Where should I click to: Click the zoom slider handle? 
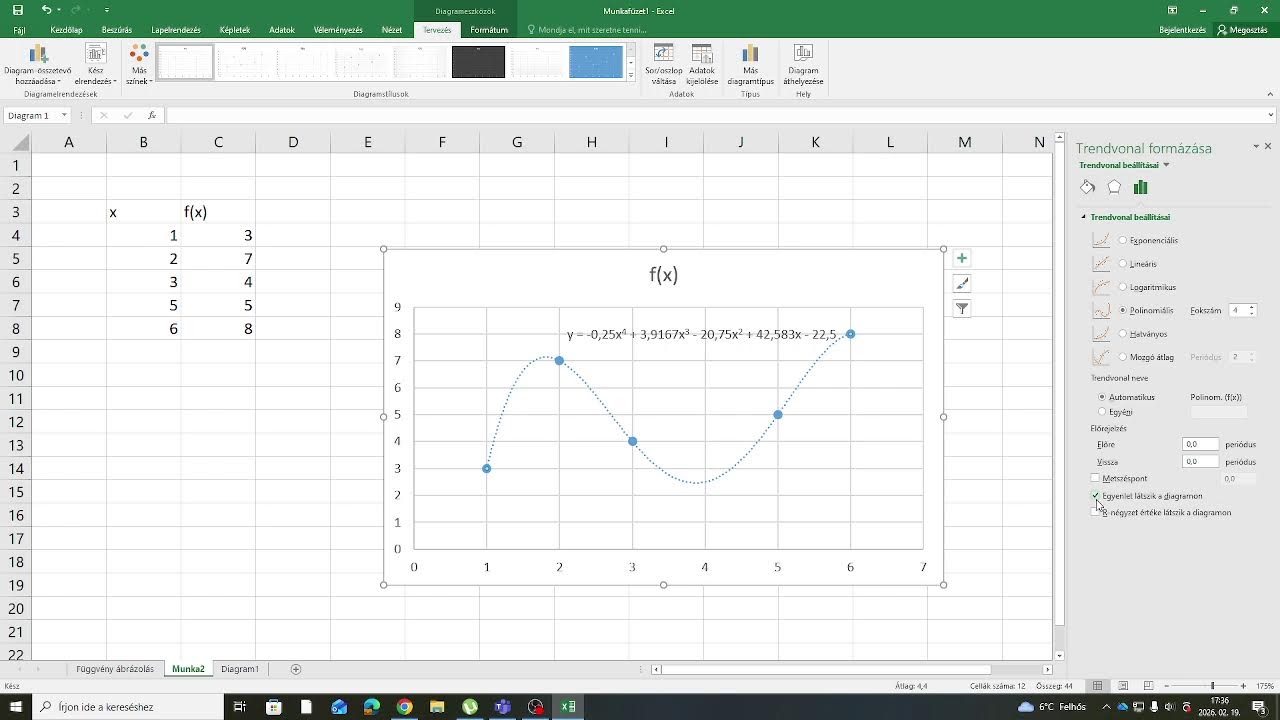click(1214, 686)
